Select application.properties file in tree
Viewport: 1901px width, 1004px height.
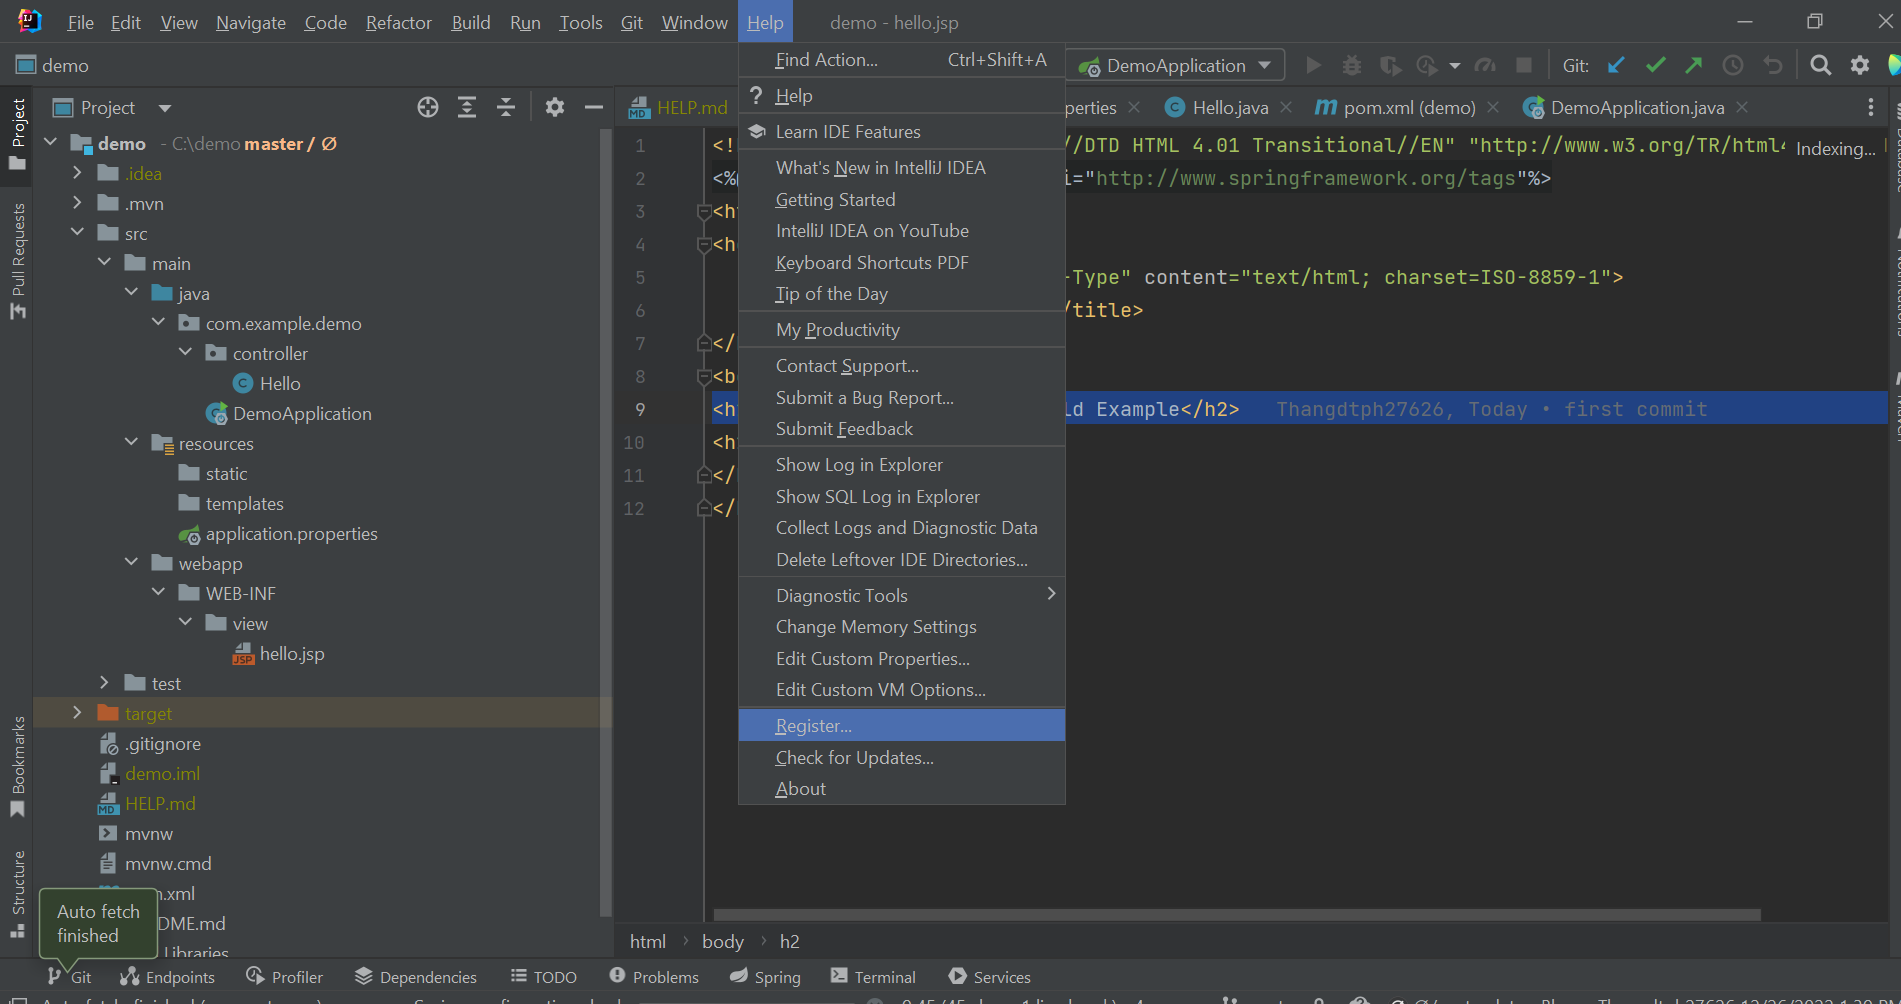point(291,533)
